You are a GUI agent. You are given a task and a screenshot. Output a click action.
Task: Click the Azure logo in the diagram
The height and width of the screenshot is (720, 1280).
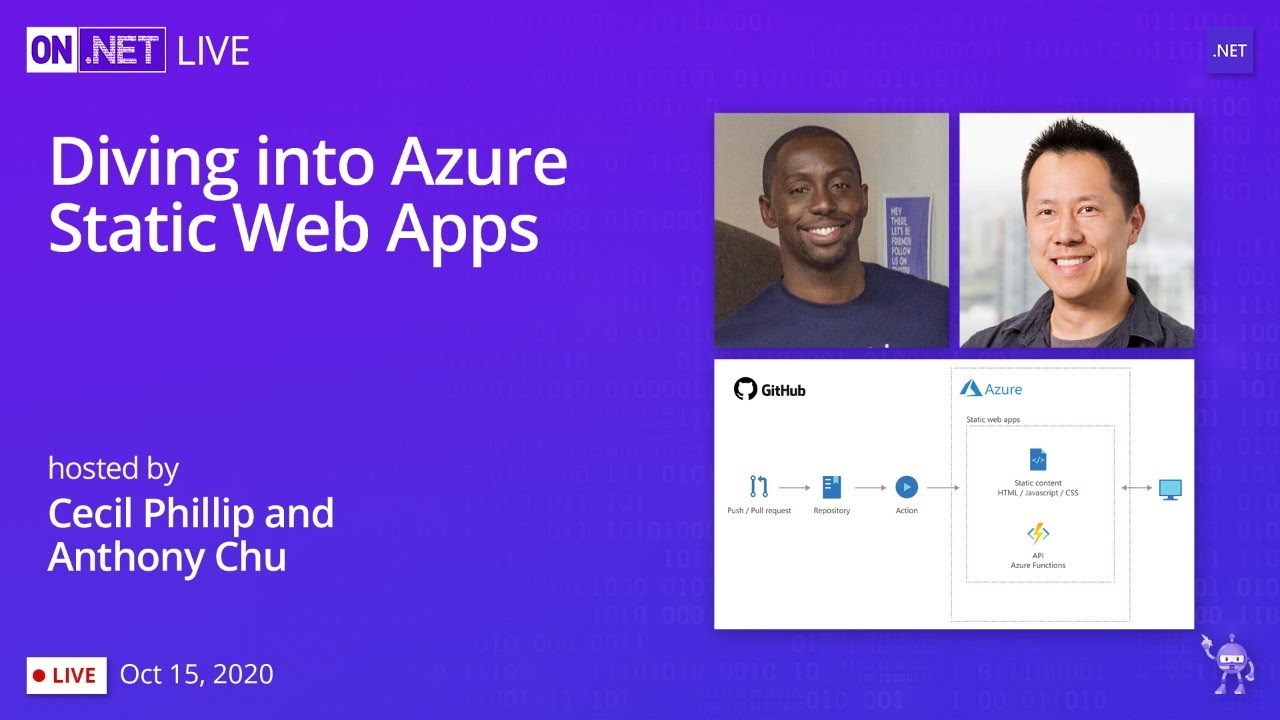pyautogui.click(x=991, y=389)
